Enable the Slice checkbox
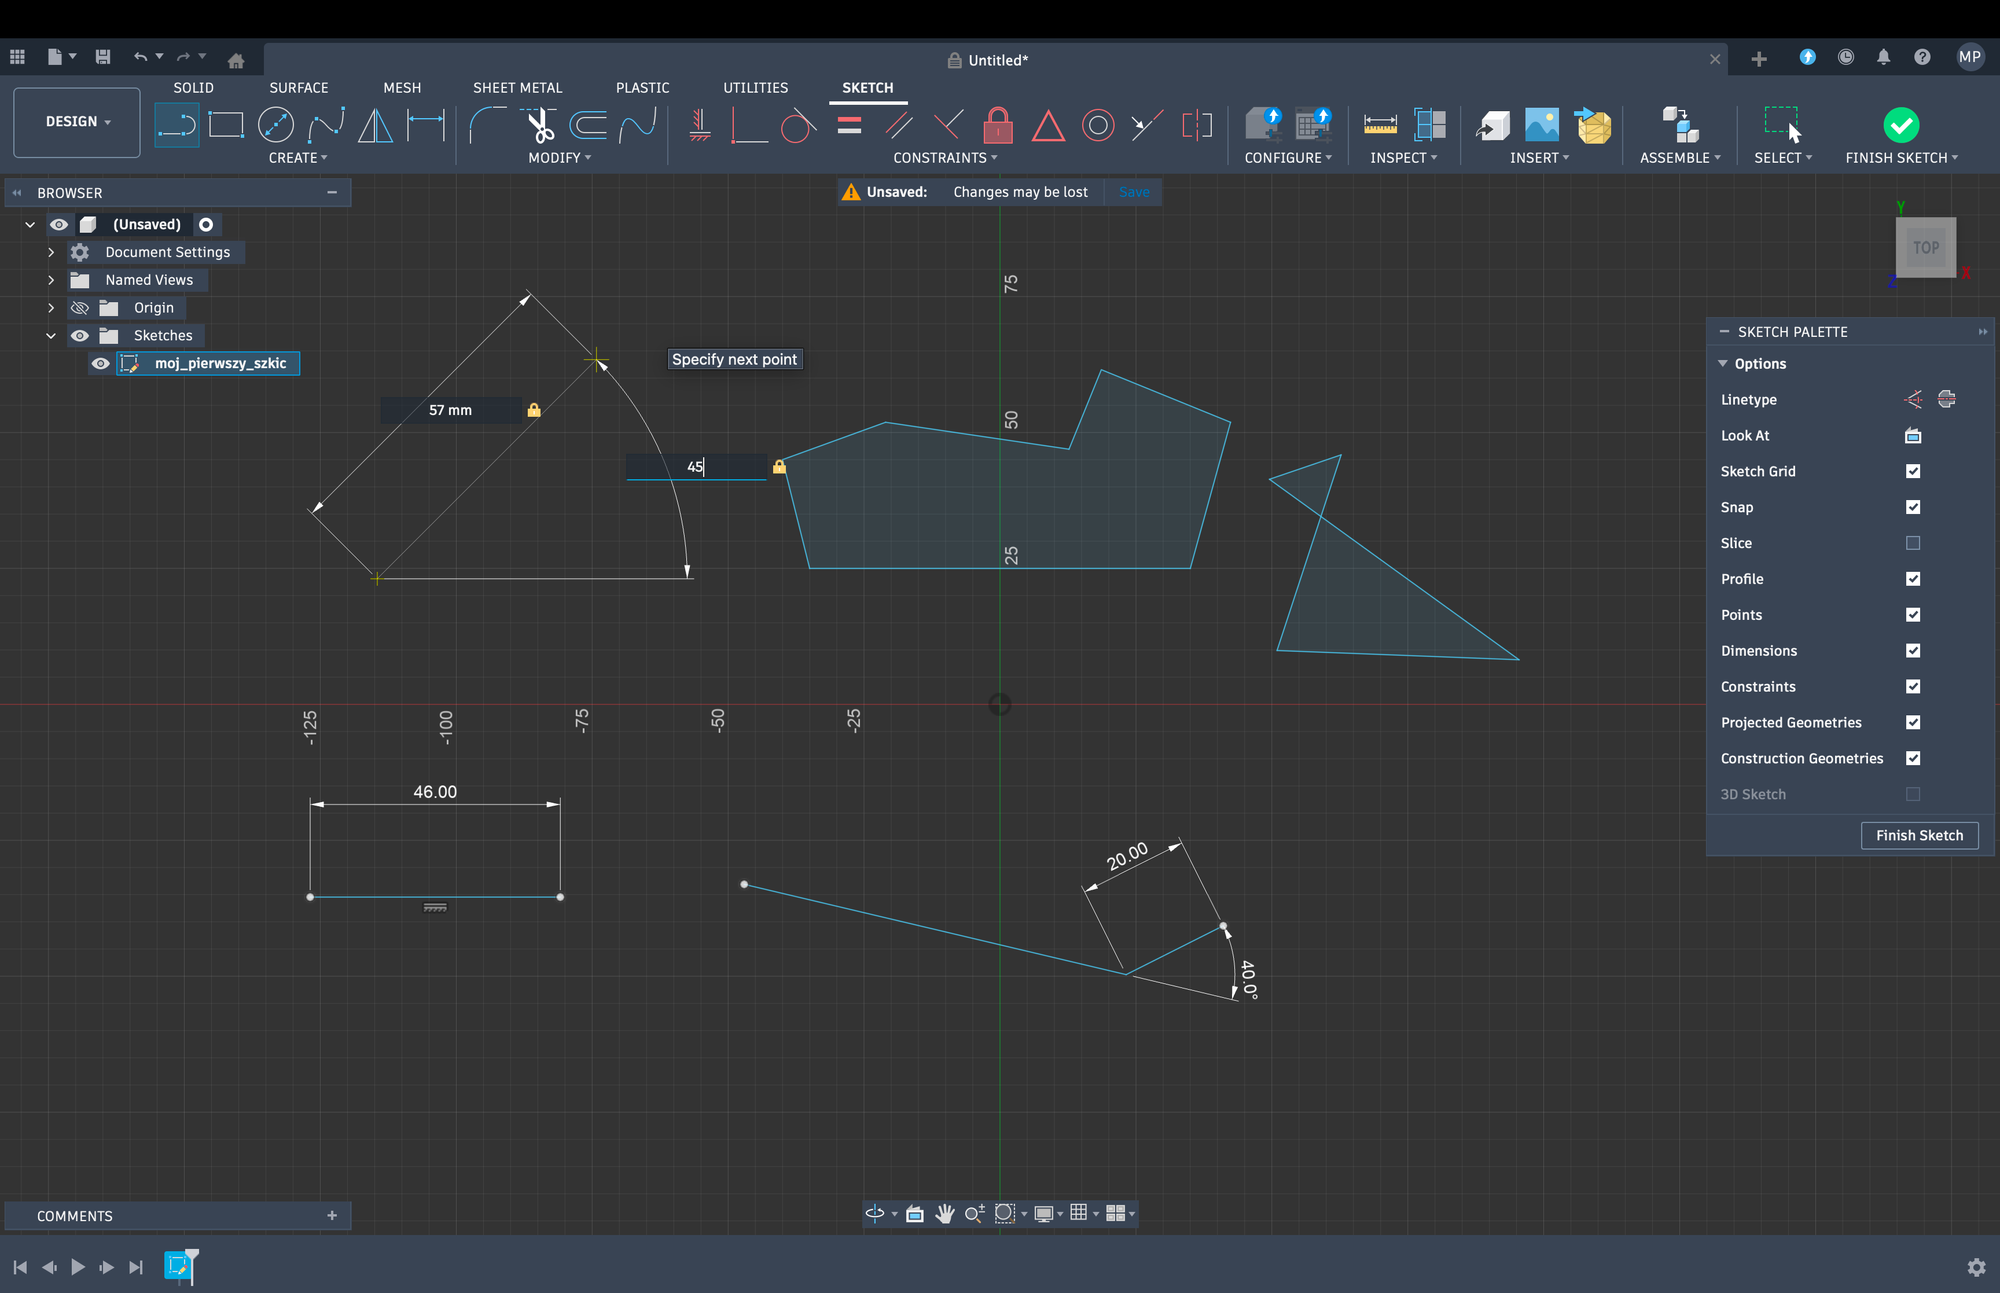This screenshot has height=1293, width=2000. [1913, 543]
